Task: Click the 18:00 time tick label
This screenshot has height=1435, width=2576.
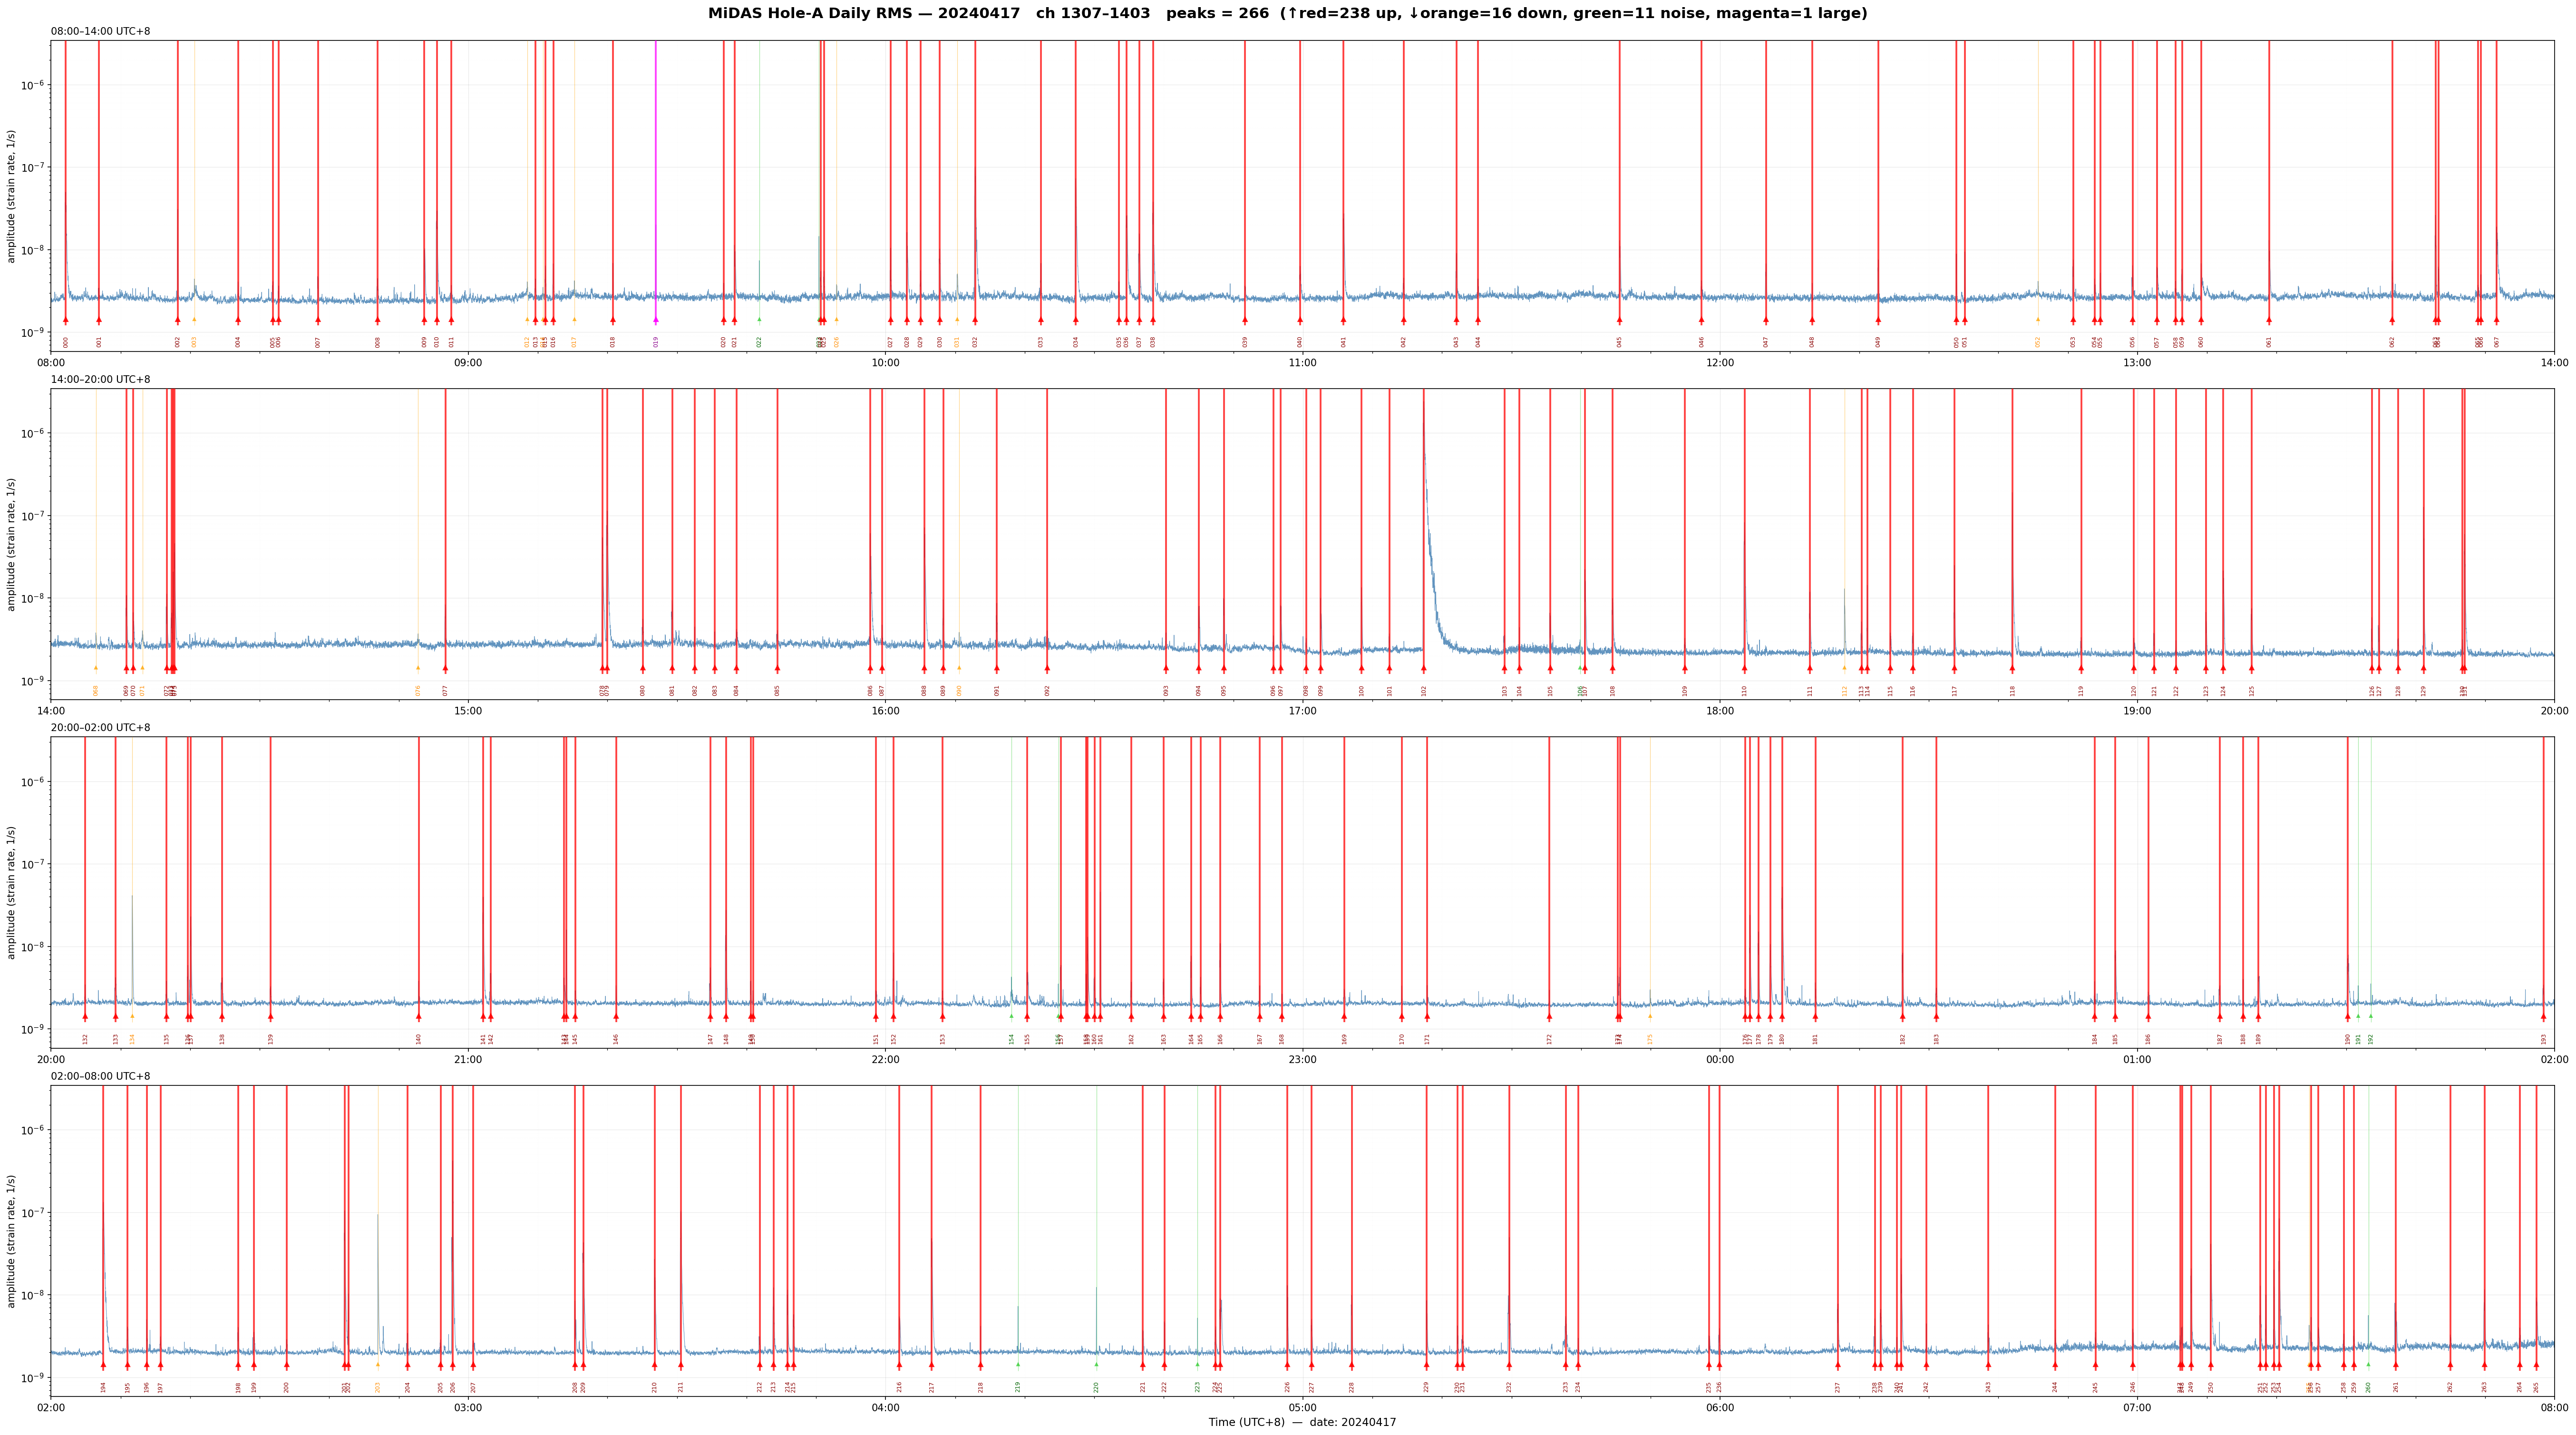Action: click(x=1720, y=711)
